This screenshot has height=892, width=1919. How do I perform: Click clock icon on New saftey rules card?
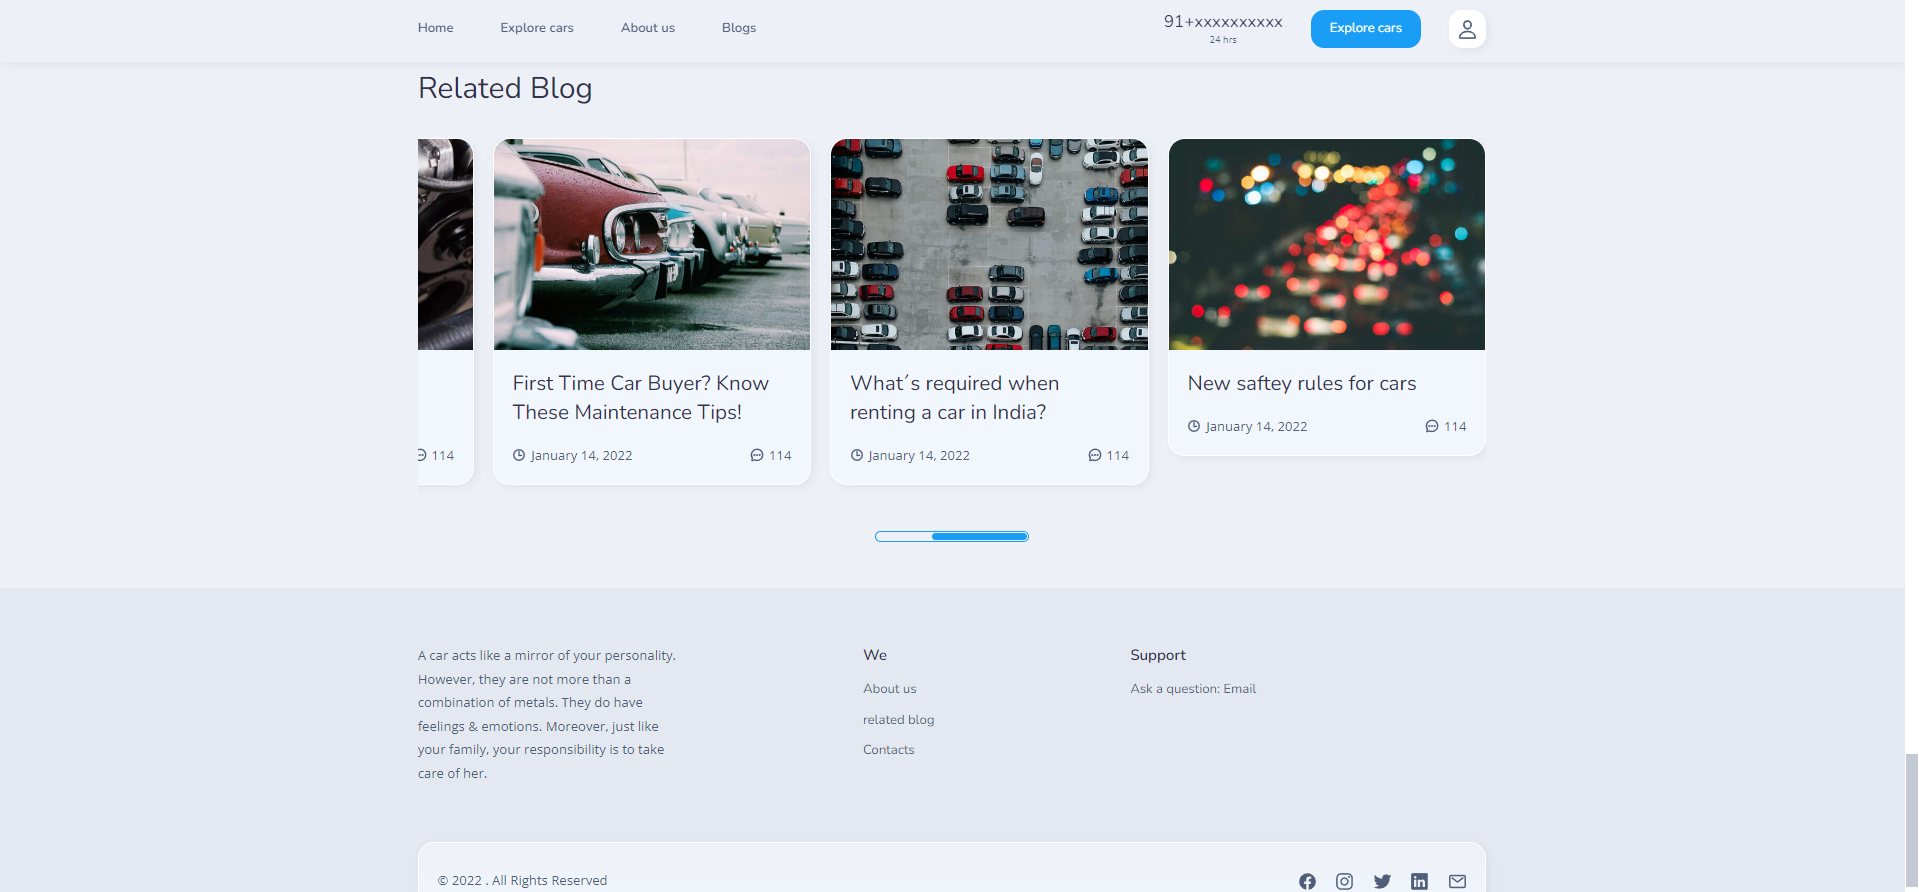click(x=1194, y=426)
